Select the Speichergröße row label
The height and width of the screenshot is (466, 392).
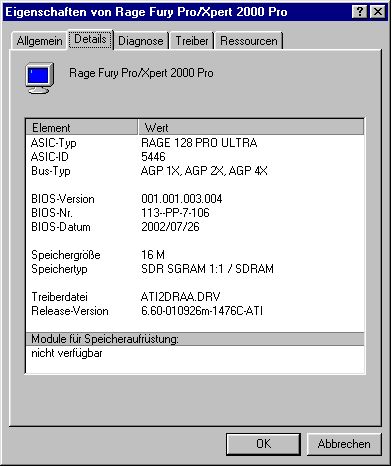click(66, 255)
